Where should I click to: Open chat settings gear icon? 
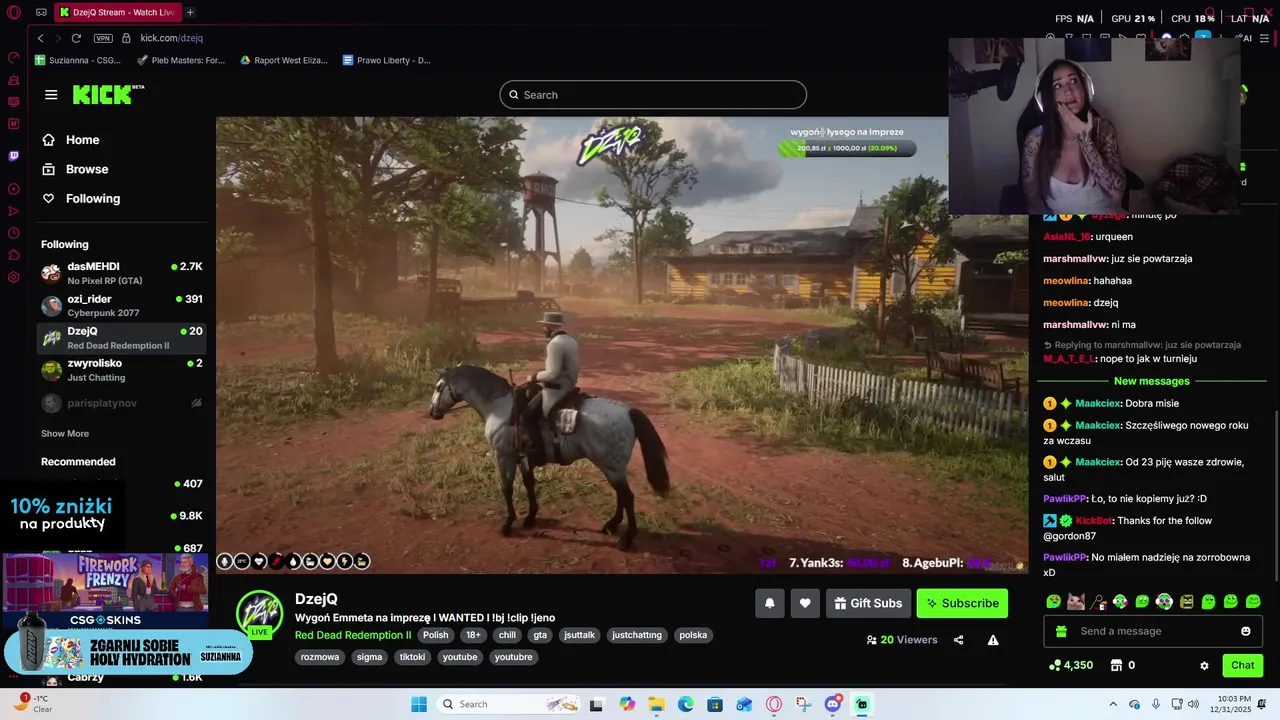pyautogui.click(x=1204, y=665)
